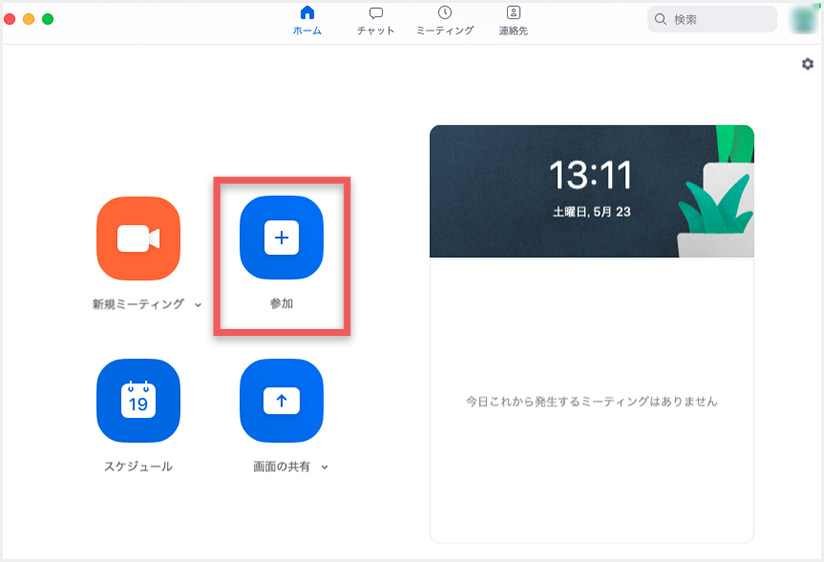Open the Schedule calendar icon
The height and width of the screenshot is (562, 824).
[x=138, y=401]
